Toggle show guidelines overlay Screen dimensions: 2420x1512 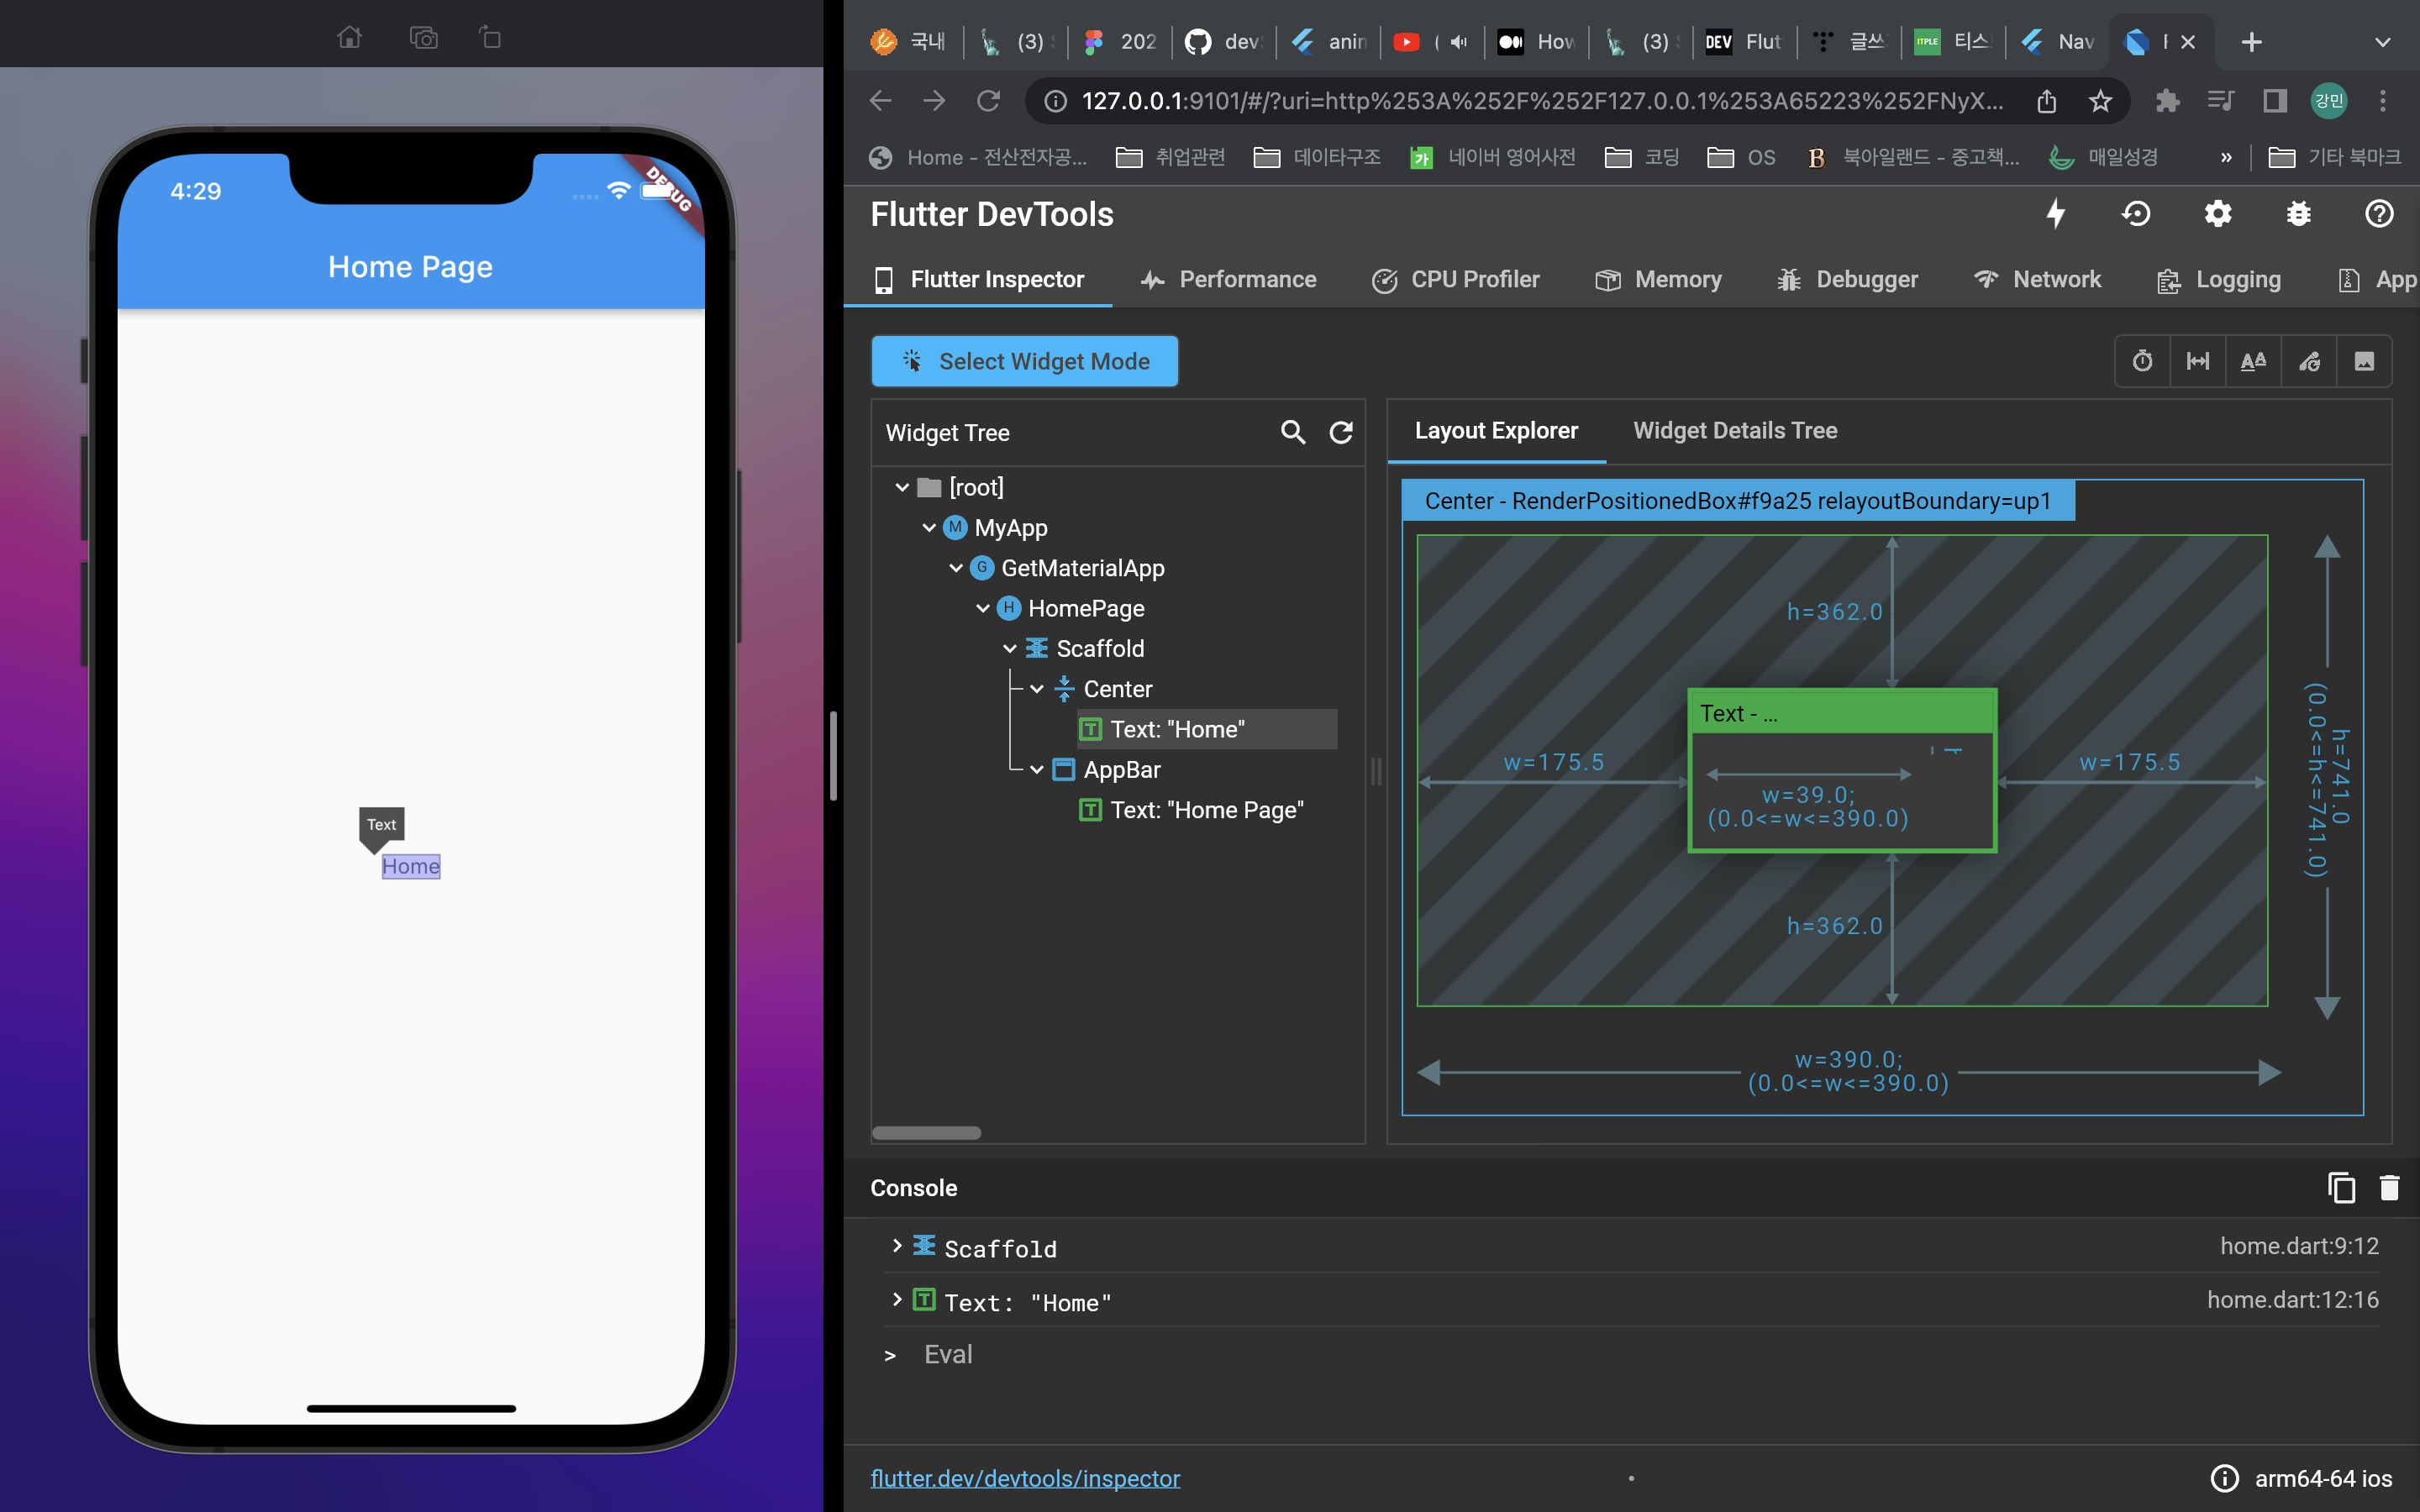[x=2198, y=361]
